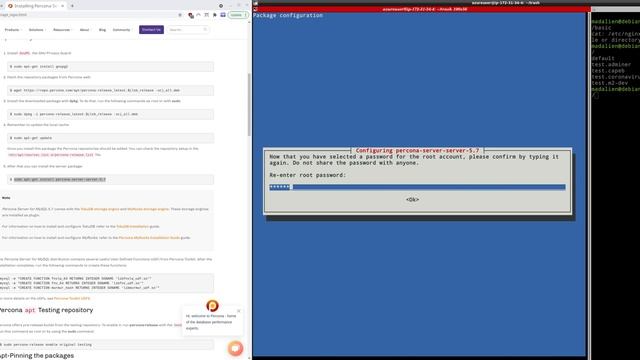Click the red terminal title bar

421,9
